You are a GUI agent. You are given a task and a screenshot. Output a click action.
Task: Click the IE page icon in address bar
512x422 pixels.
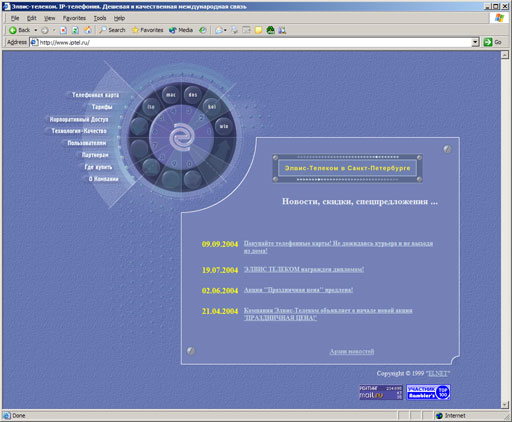34,42
